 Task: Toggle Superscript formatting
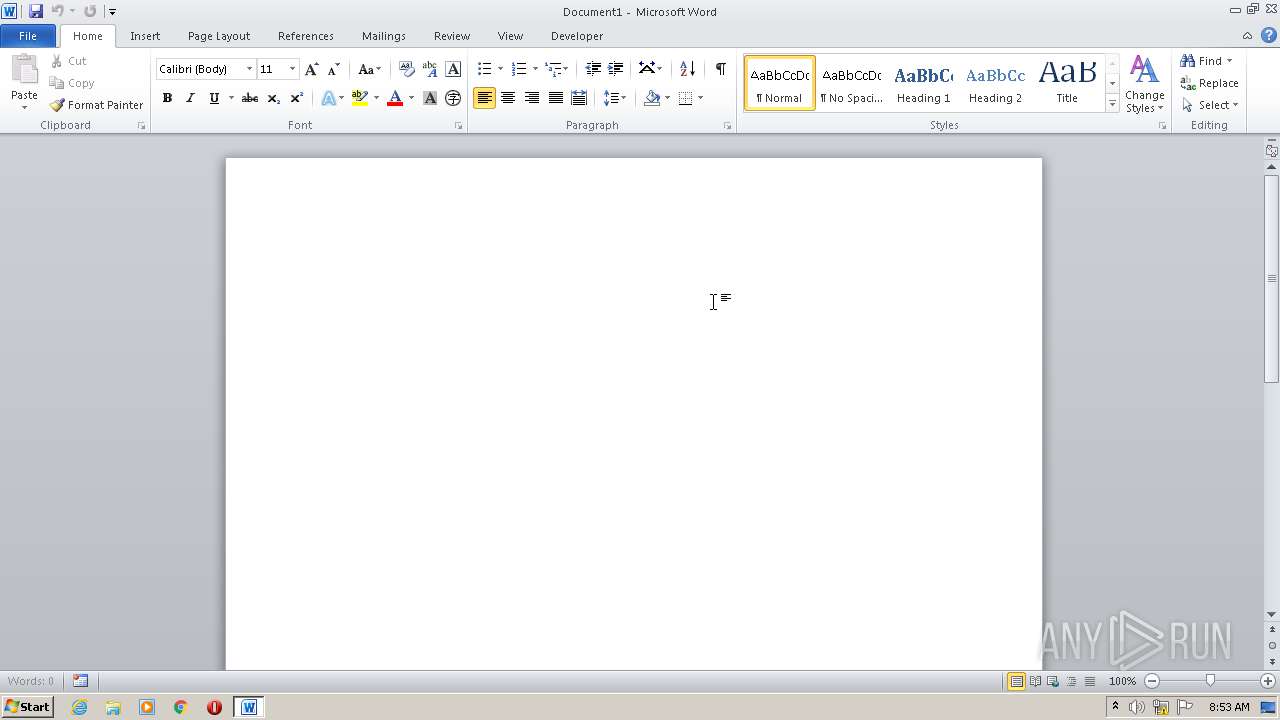click(x=296, y=98)
